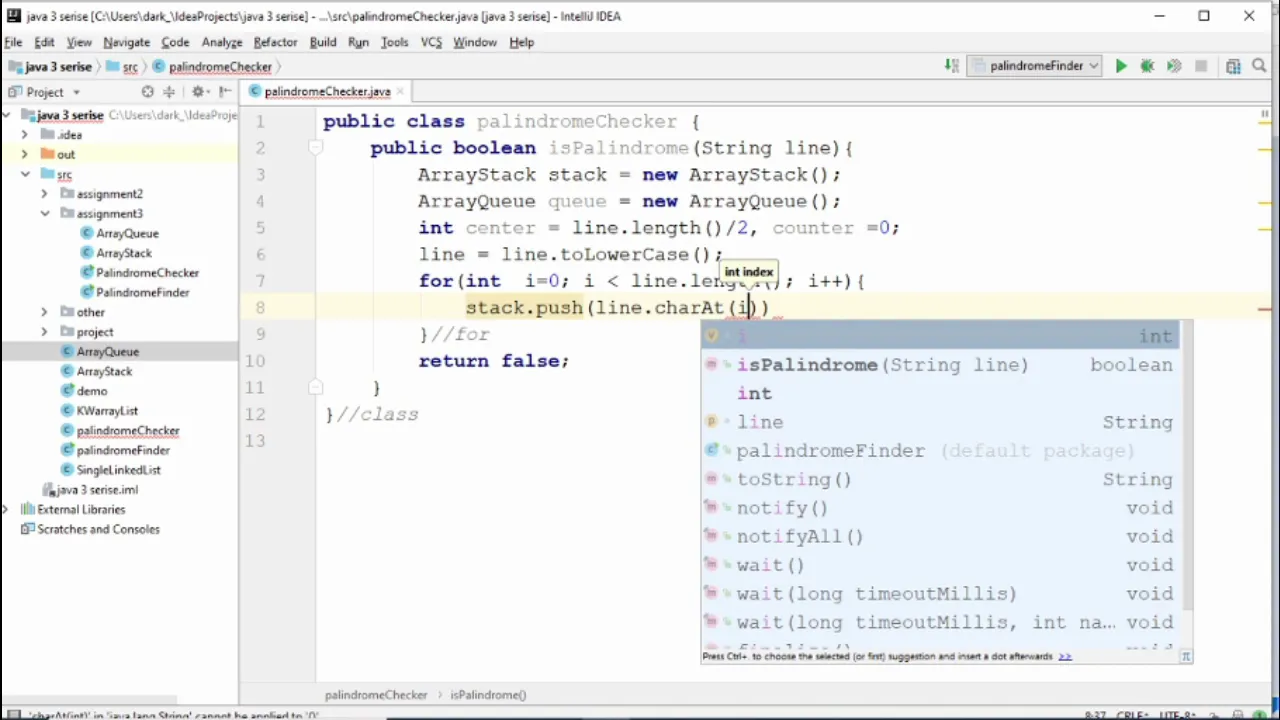The width and height of the screenshot is (1280, 720).
Task: Click the pi icon in completion popup corner
Action: point(1186,657)
